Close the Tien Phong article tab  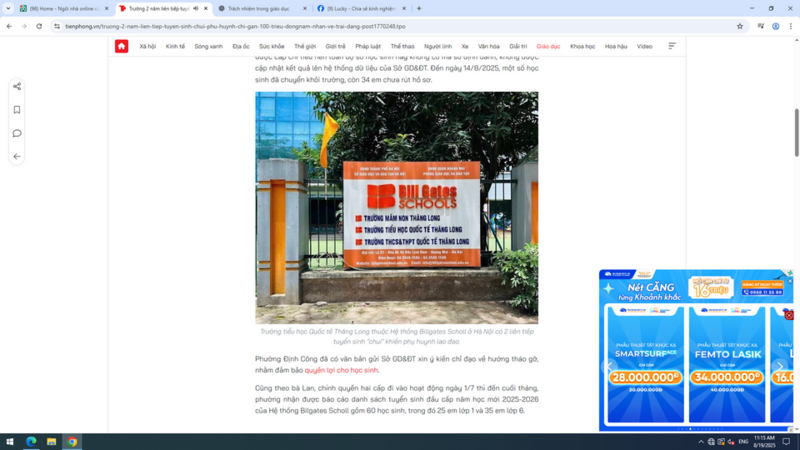pos(206,9)
